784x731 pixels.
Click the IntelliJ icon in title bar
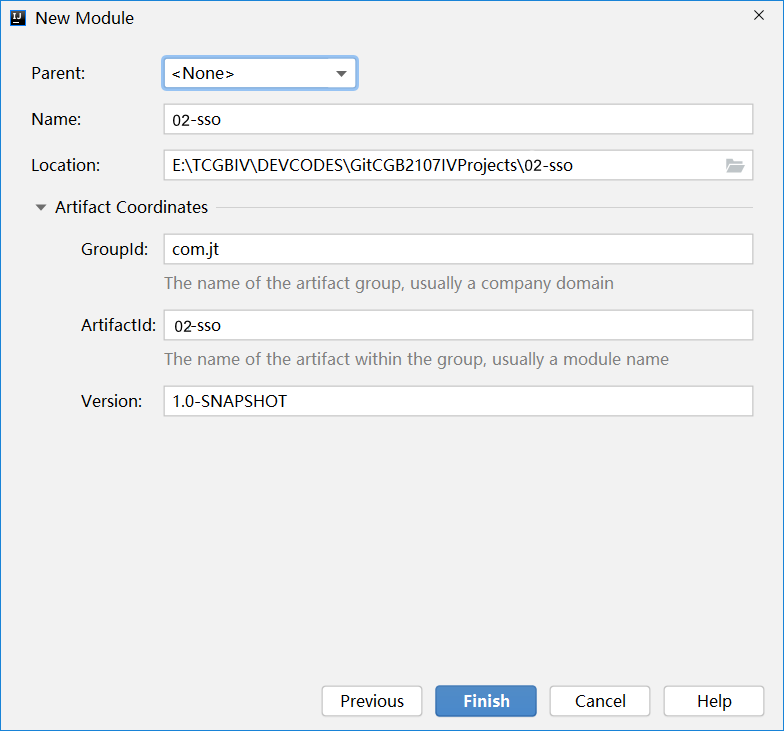(x=18, y=18)
